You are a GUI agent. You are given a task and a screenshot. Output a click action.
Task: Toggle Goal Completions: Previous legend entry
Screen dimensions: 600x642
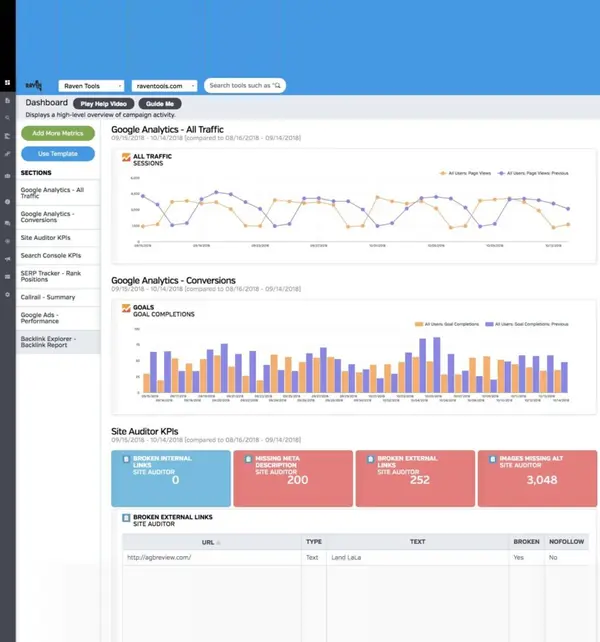(527, 324)
